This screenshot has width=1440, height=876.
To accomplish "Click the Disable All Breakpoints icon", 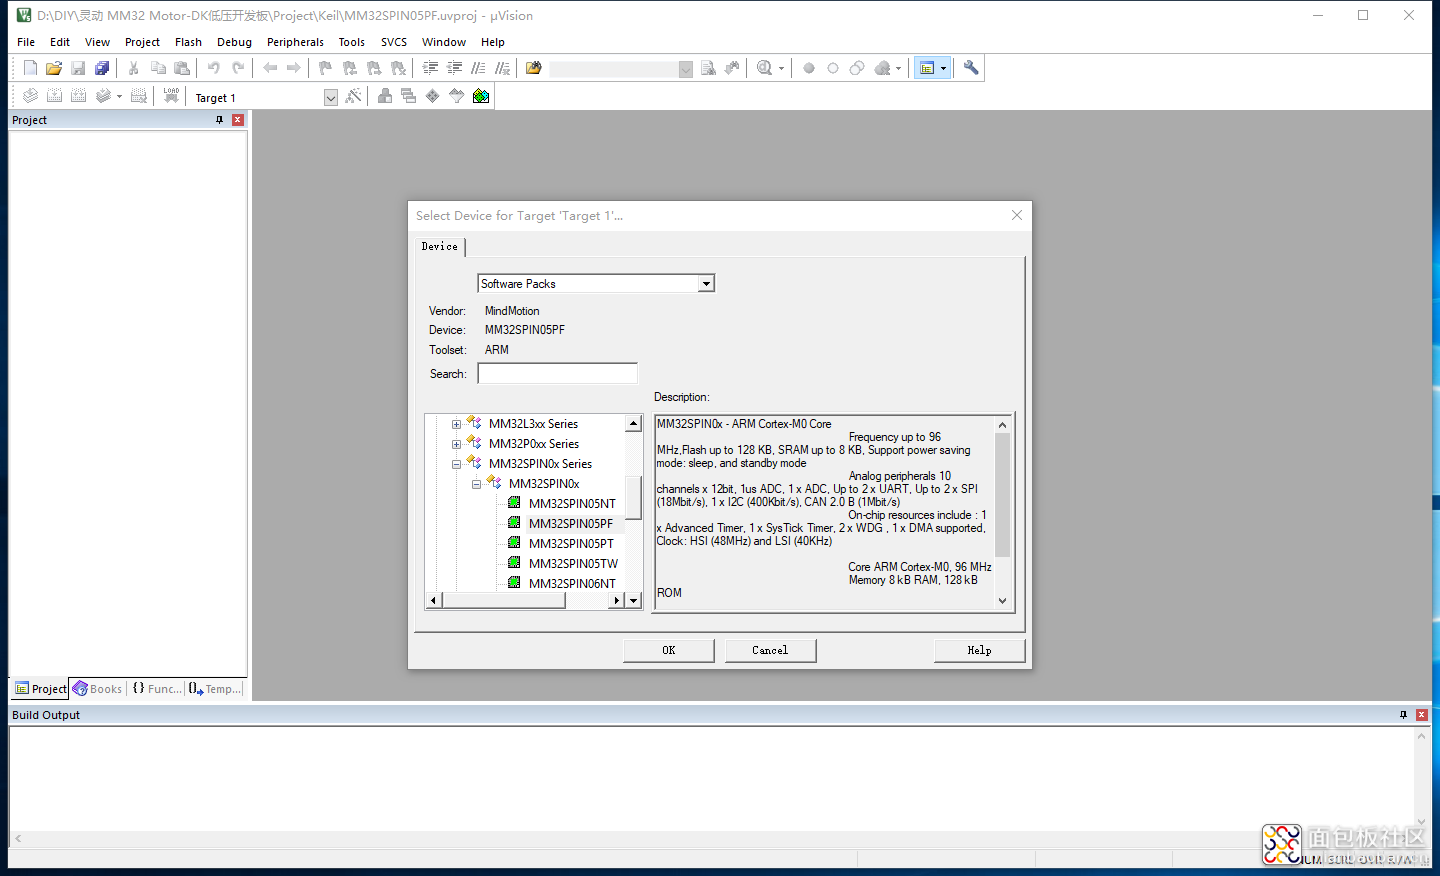I will click(857, 68).
